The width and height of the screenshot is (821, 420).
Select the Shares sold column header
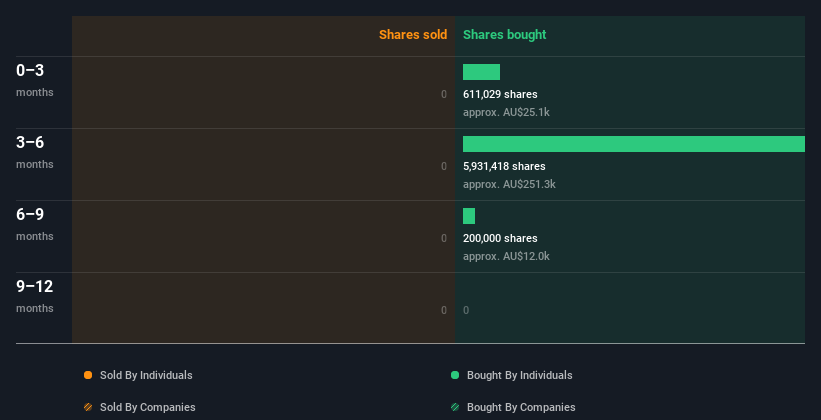(413, 35)
